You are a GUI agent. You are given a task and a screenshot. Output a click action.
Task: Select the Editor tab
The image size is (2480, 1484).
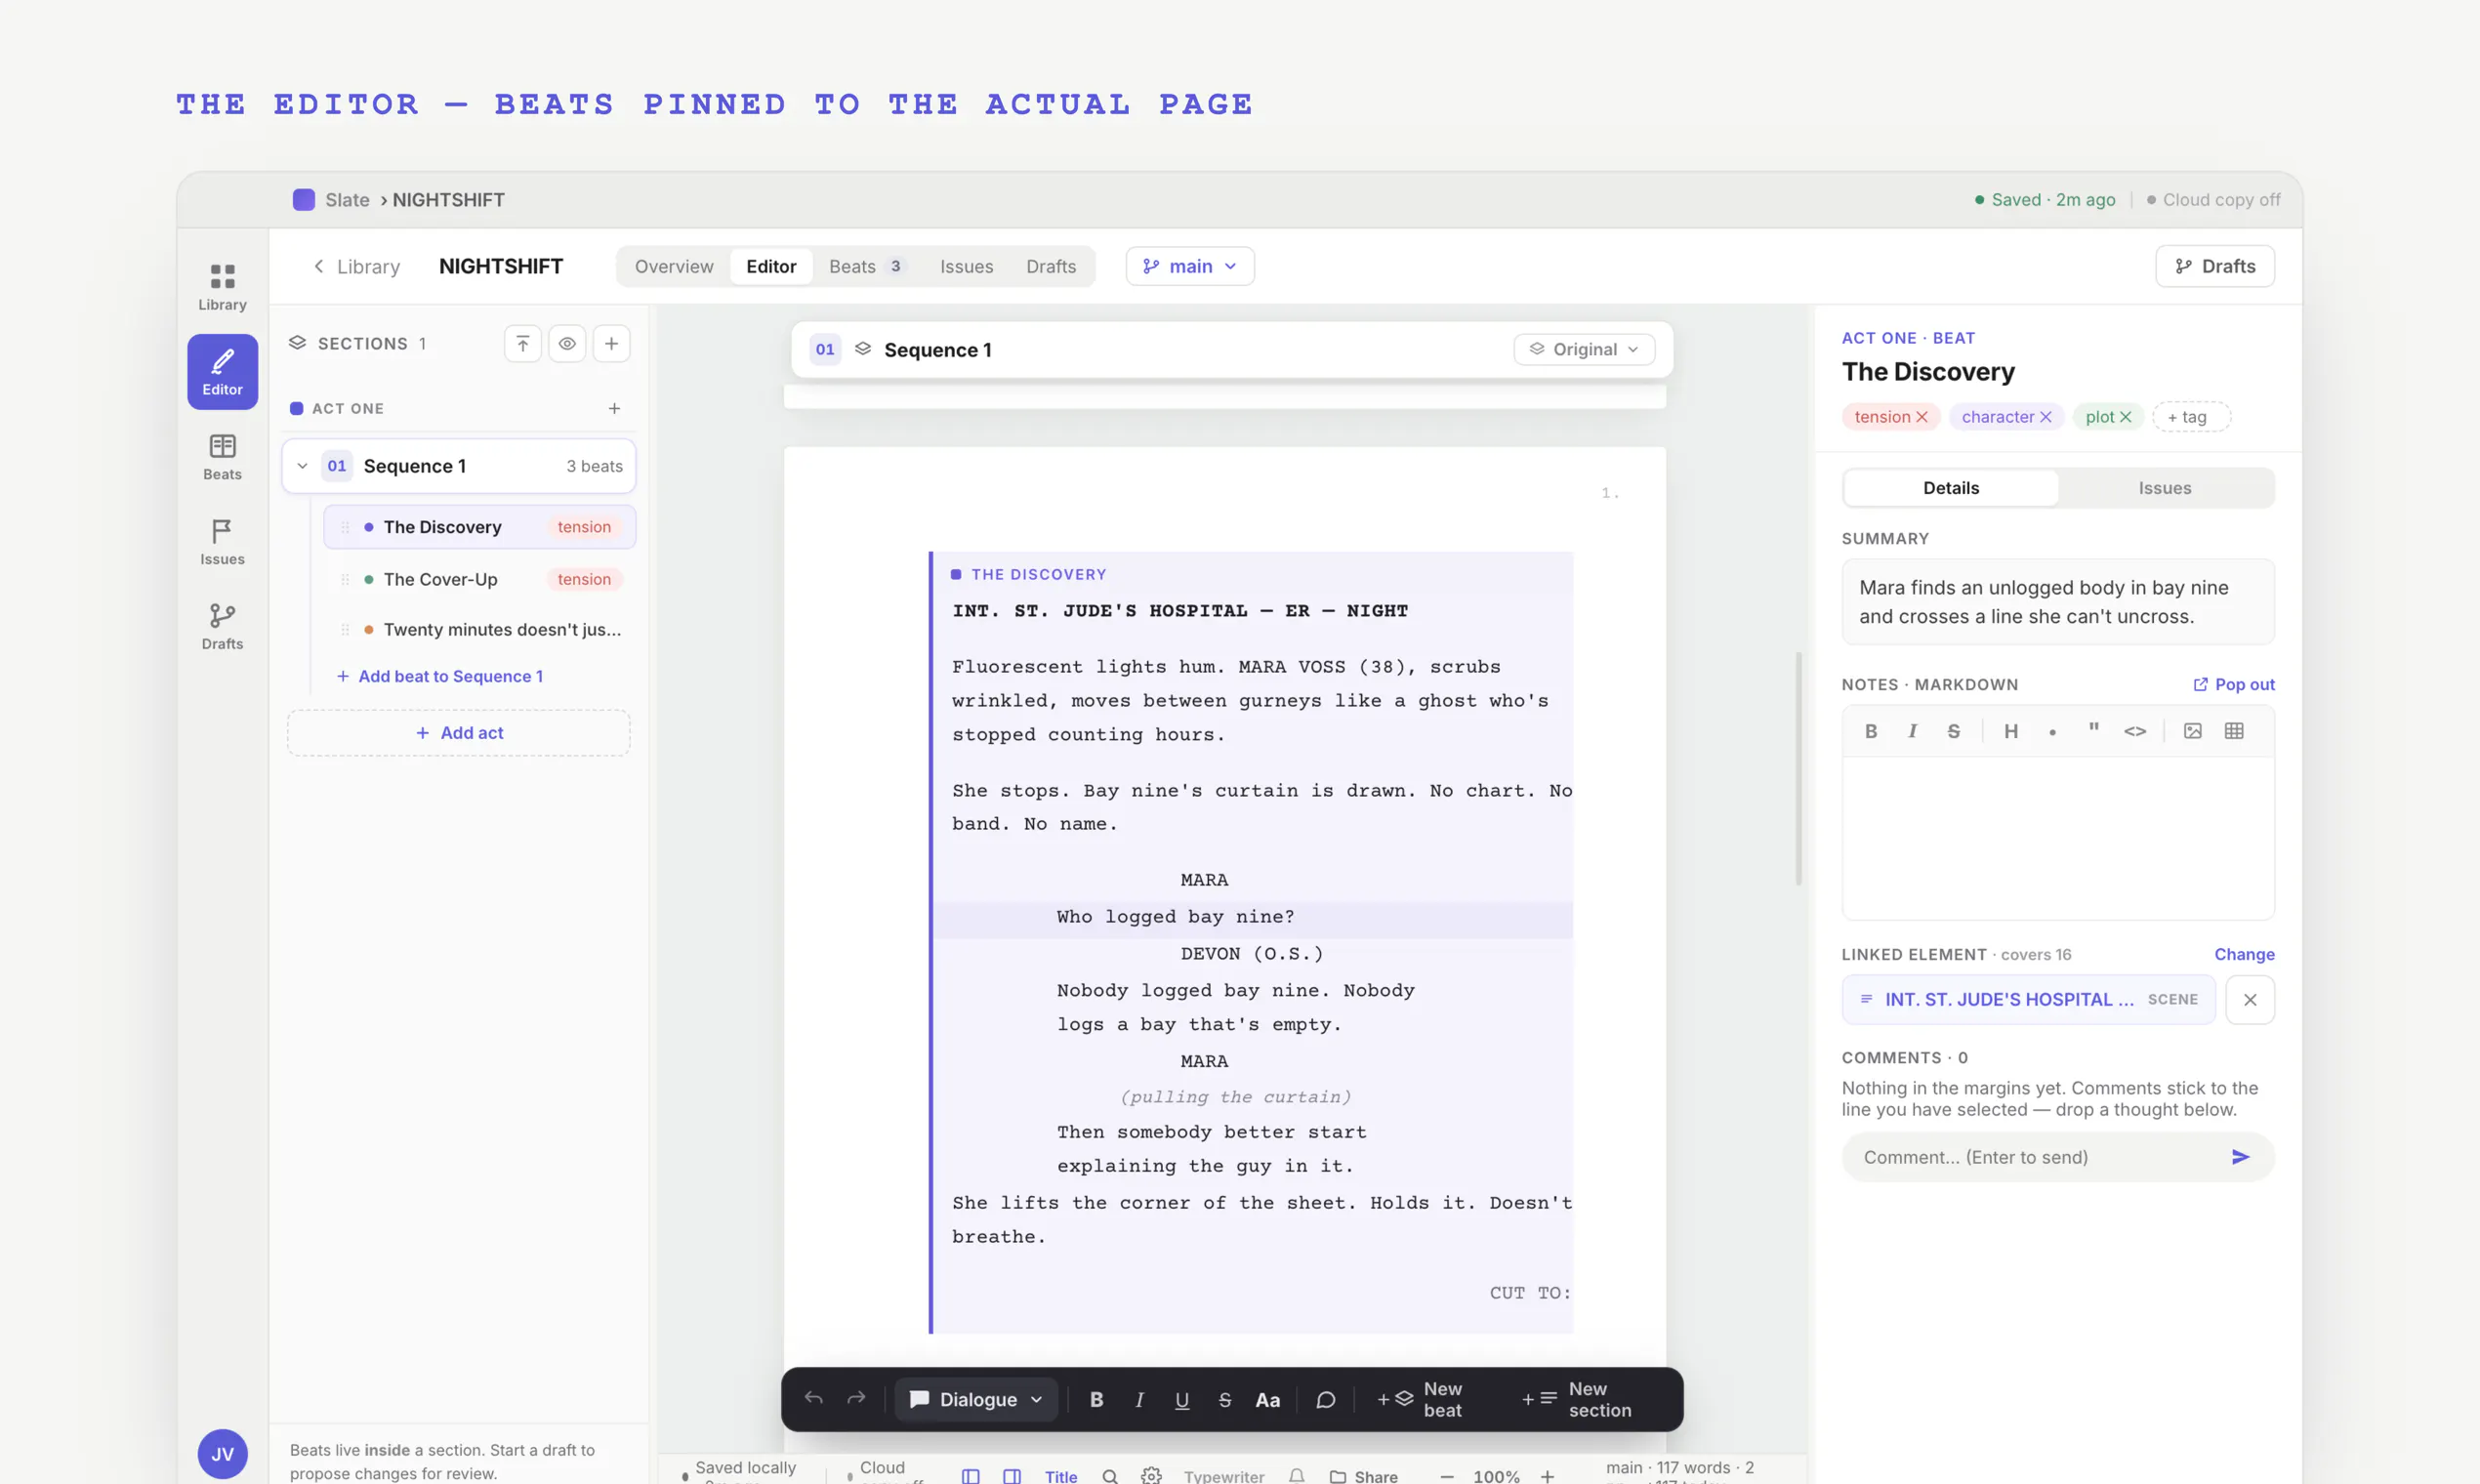tap(771, 267)
